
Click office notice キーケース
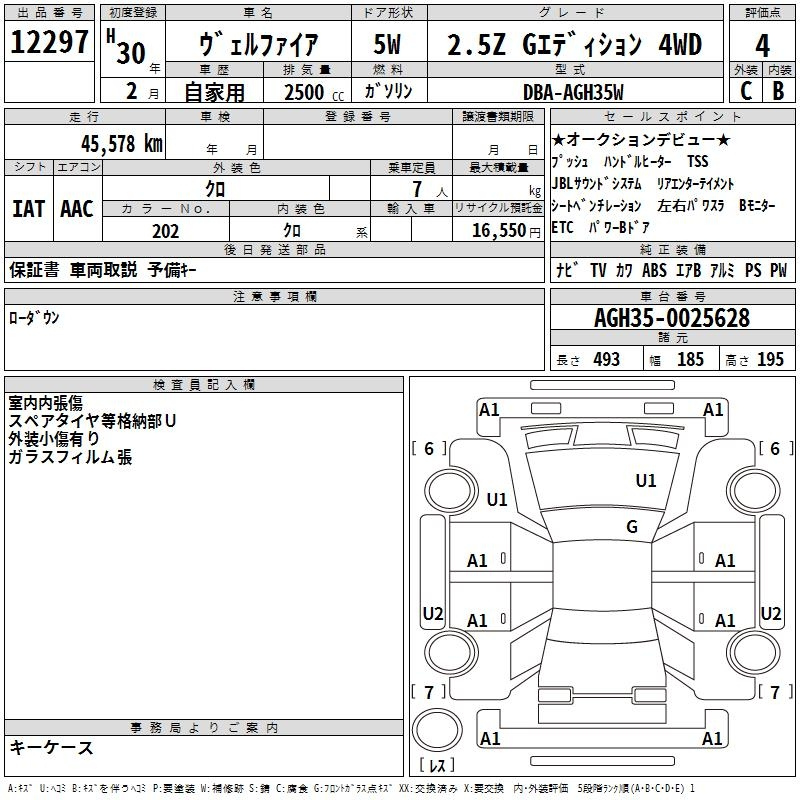coord(52,747)
